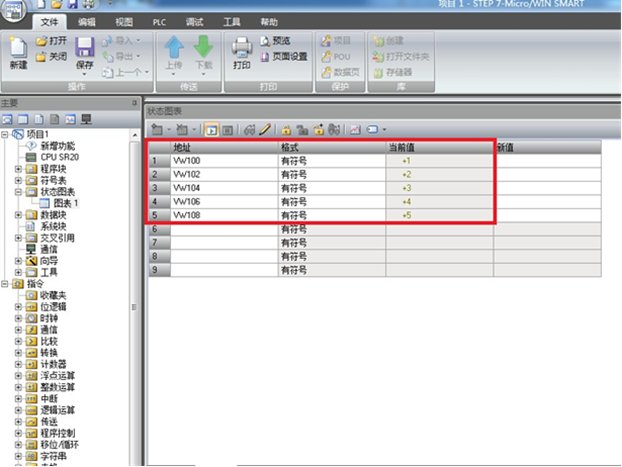Screen dimensions: 622x467
Task: Collapse the 项目1 tree node
Action: click(x=4, y=135)
